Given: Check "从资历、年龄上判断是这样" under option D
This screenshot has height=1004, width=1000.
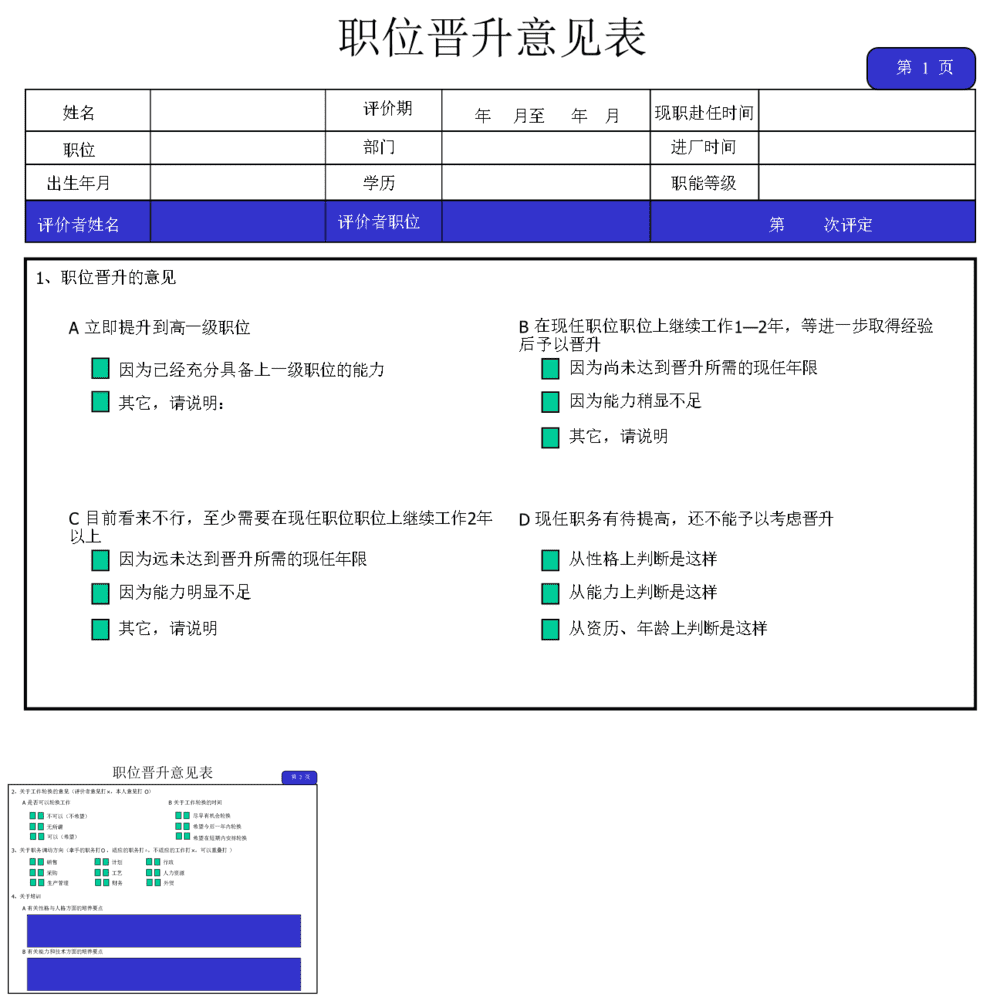Looking at the screenshot, I should pos(550,628).
